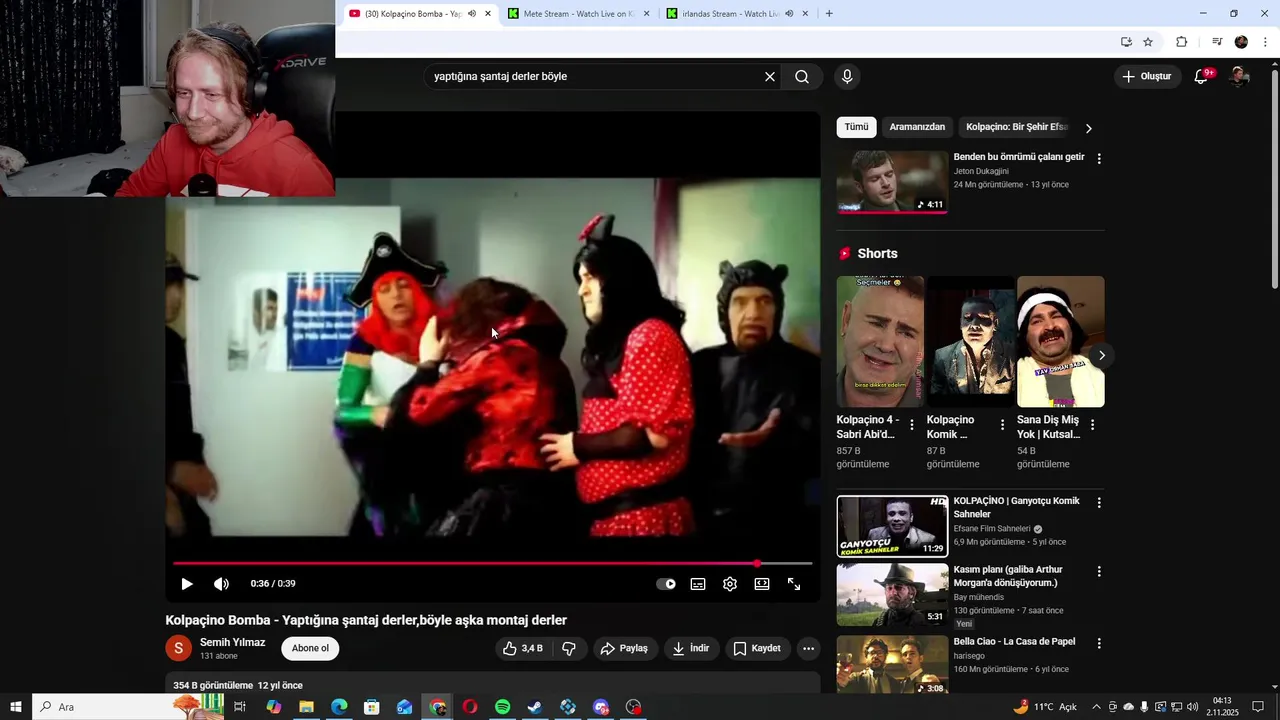
Task: Open the video player settings gear
Action: click(x=730, y=584)
